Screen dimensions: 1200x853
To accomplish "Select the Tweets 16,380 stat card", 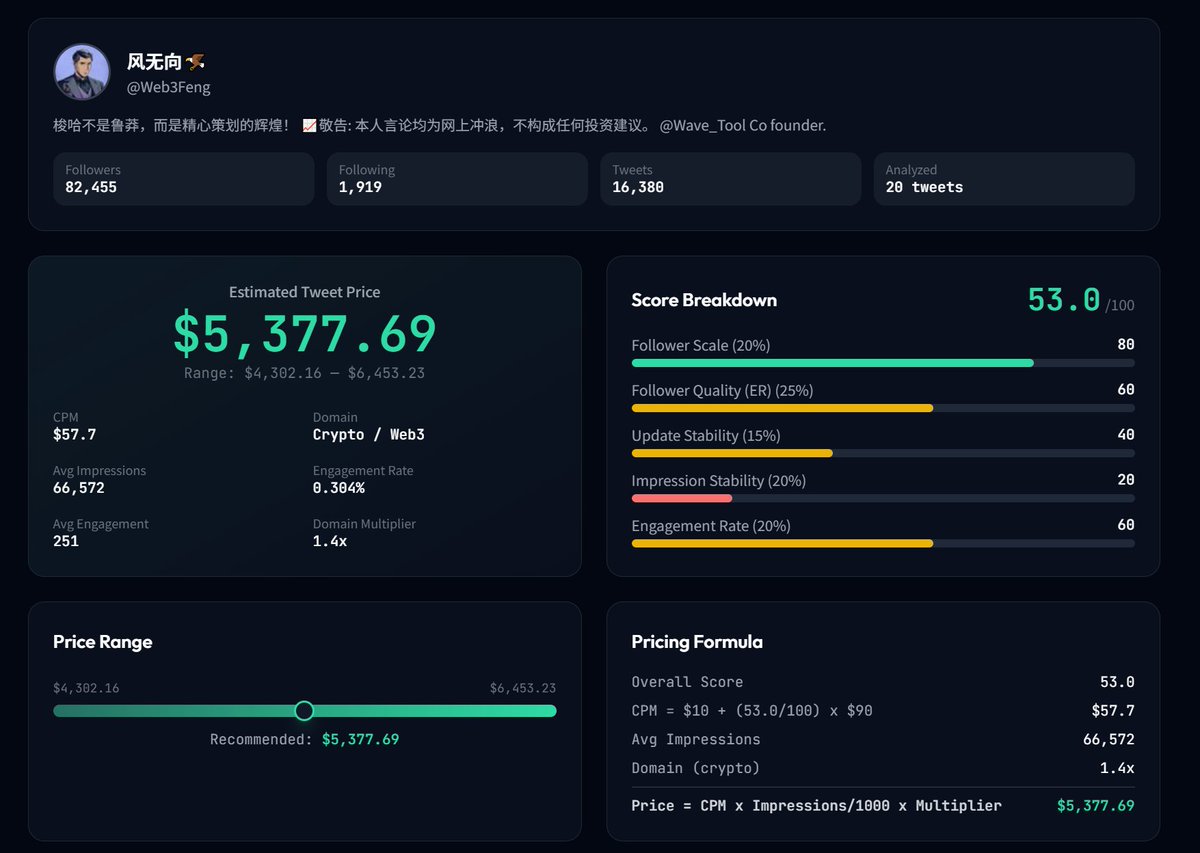I will 730,179.
